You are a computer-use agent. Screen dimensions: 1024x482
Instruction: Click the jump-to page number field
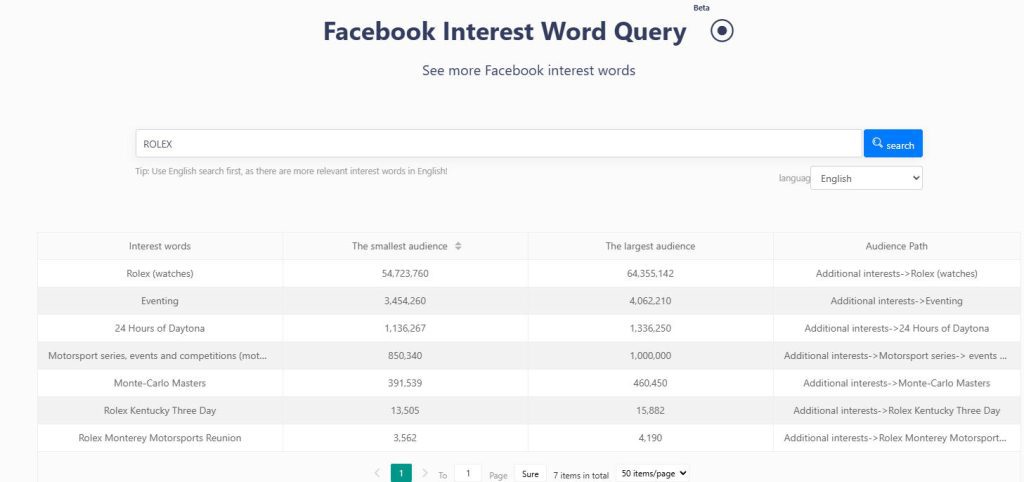(x=467, y=474)
